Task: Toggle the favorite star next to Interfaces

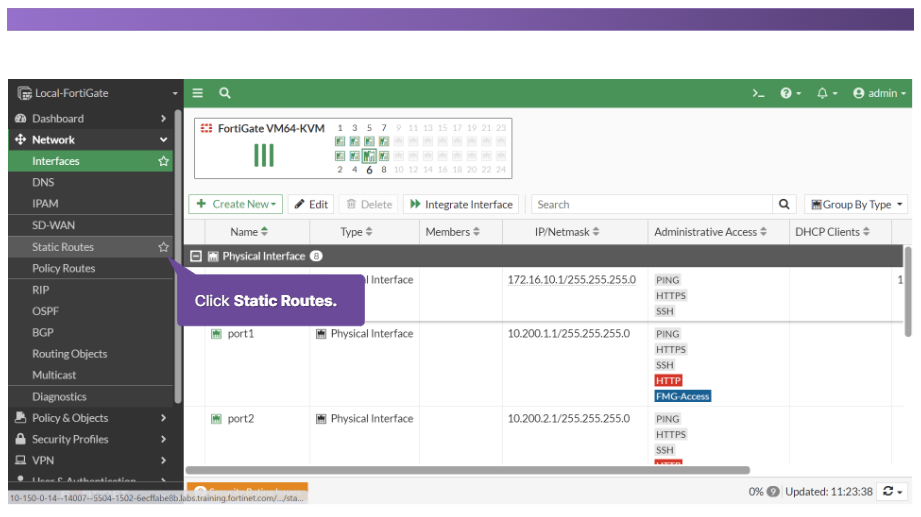Action: click(x=163, y=161)
